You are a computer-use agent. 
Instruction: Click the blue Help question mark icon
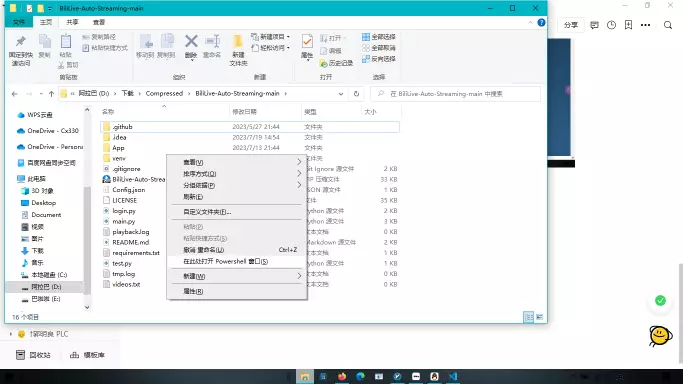[x=541, y=22]
